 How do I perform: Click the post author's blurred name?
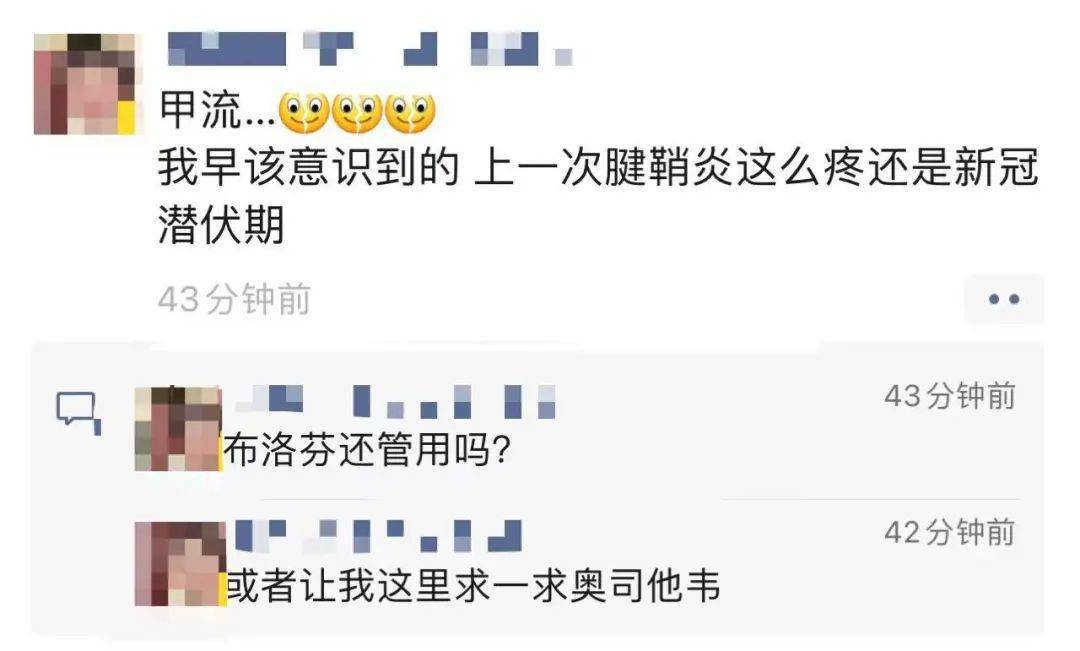[371, 49]
